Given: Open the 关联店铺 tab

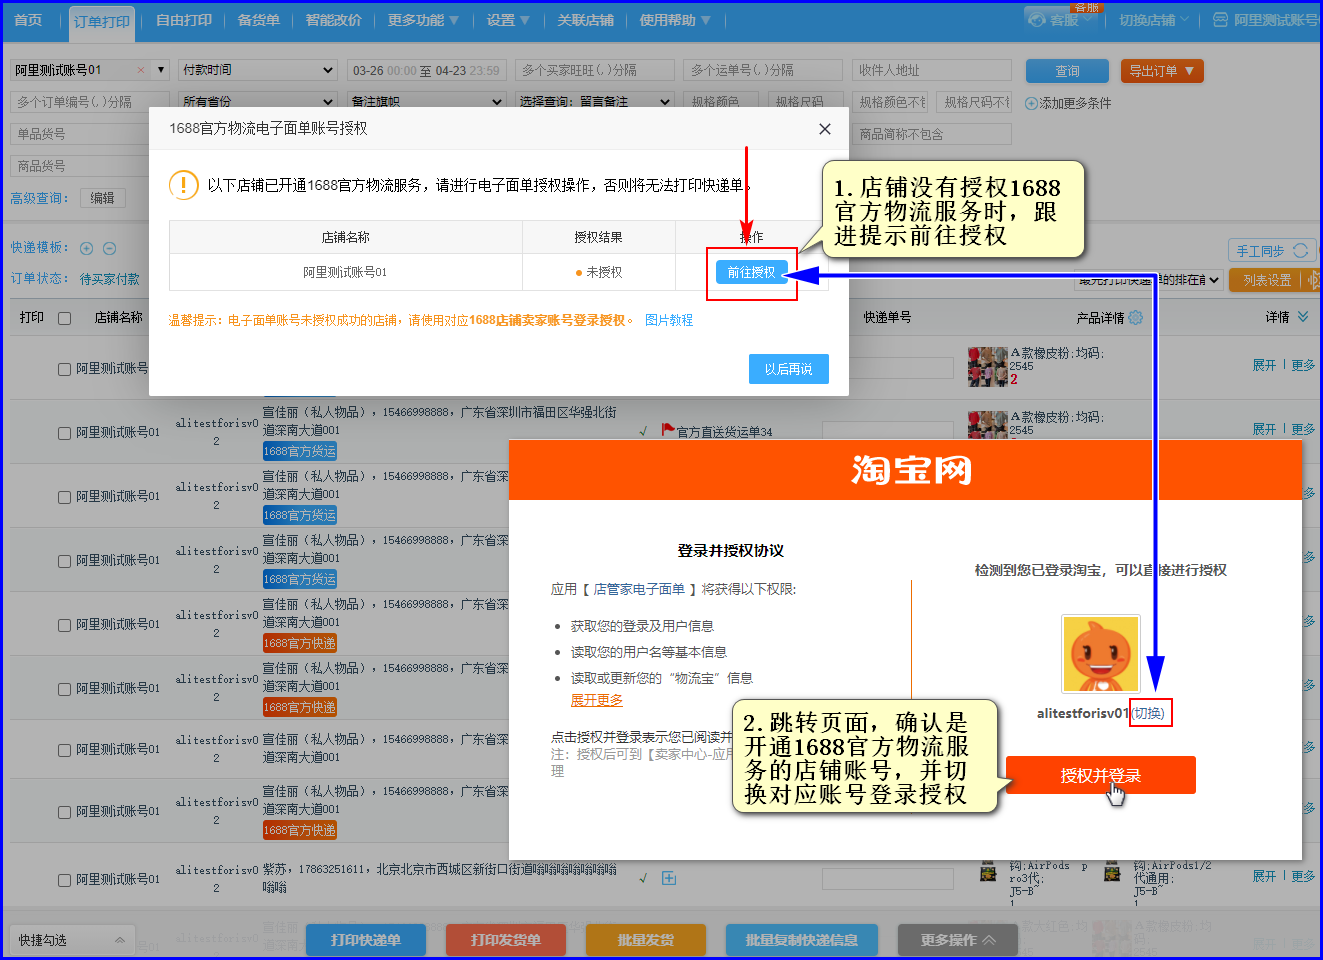Looking at the screenshot, I should [585, 20].
